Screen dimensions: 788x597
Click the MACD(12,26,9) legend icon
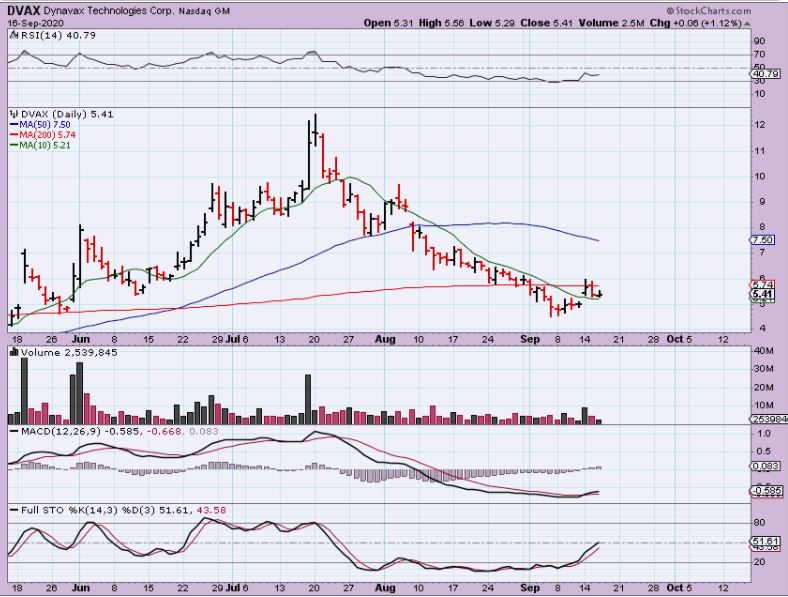coord(11,430)
